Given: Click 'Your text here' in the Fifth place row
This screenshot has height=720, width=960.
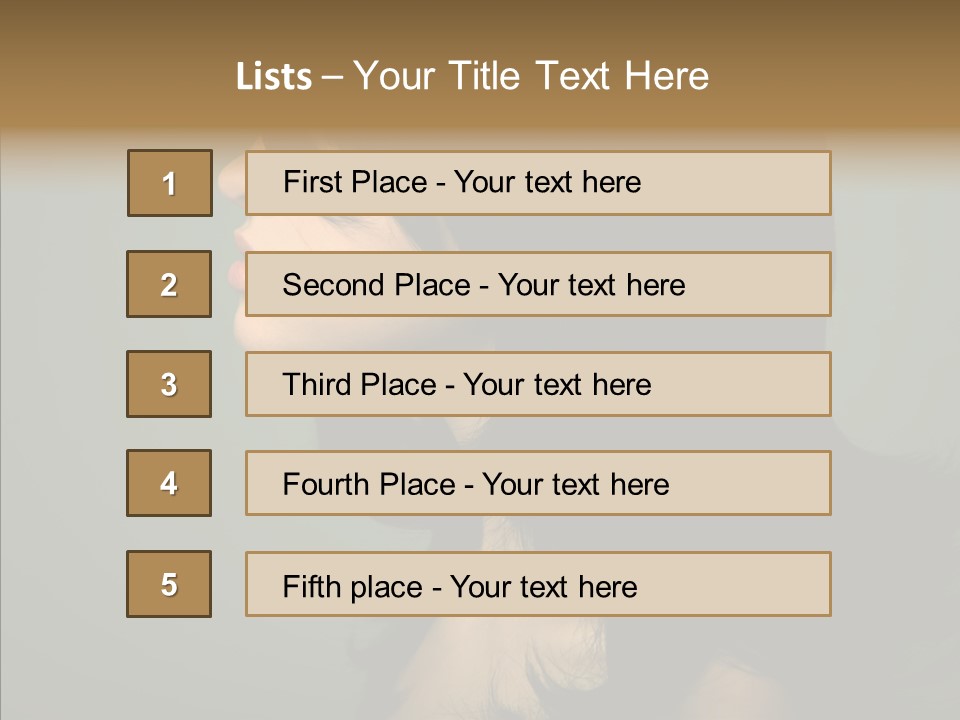Looking at the screenshot, I should [x=543, y=586].
